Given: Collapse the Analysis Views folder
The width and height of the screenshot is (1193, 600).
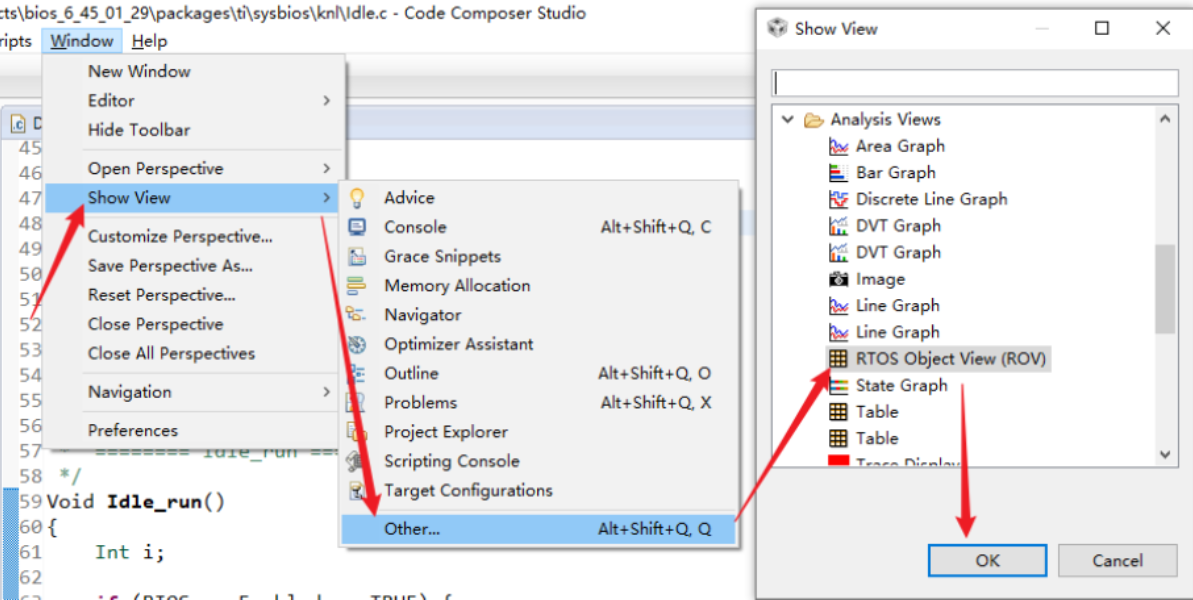Looking at the screenshot, I should click(788, 119).
